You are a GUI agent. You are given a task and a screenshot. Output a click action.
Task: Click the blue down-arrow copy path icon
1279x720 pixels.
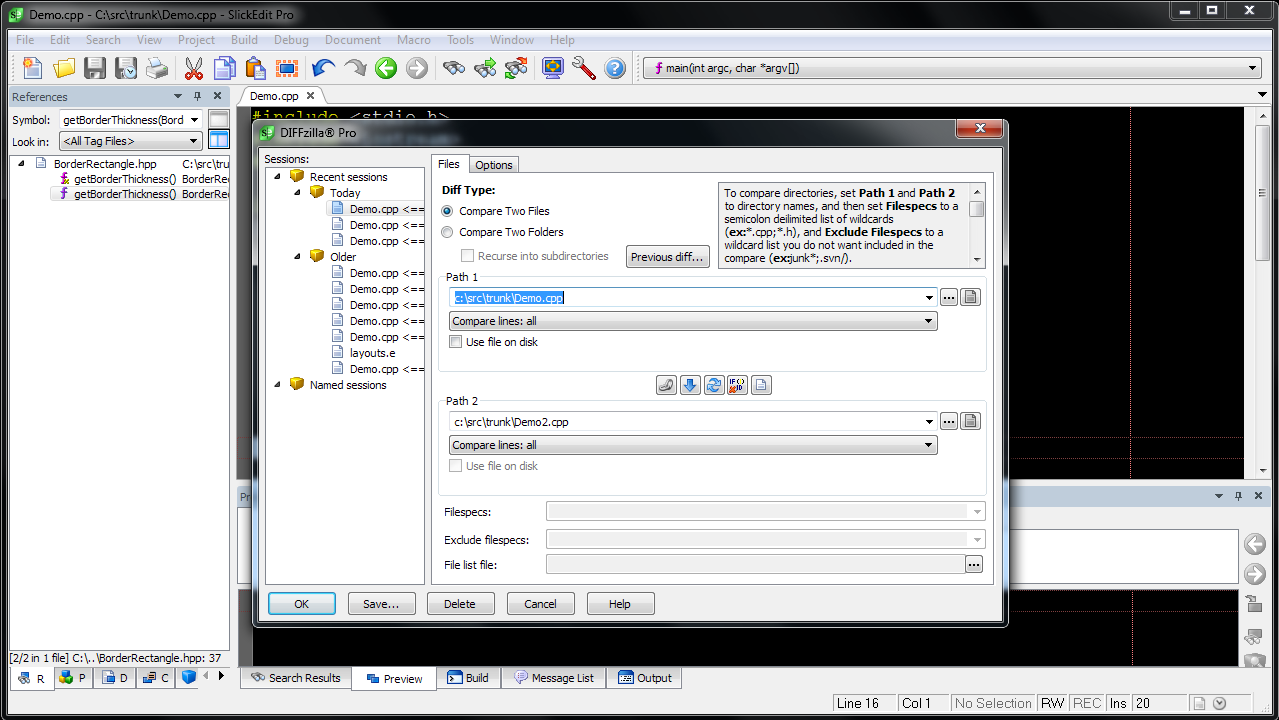(690, 385)
